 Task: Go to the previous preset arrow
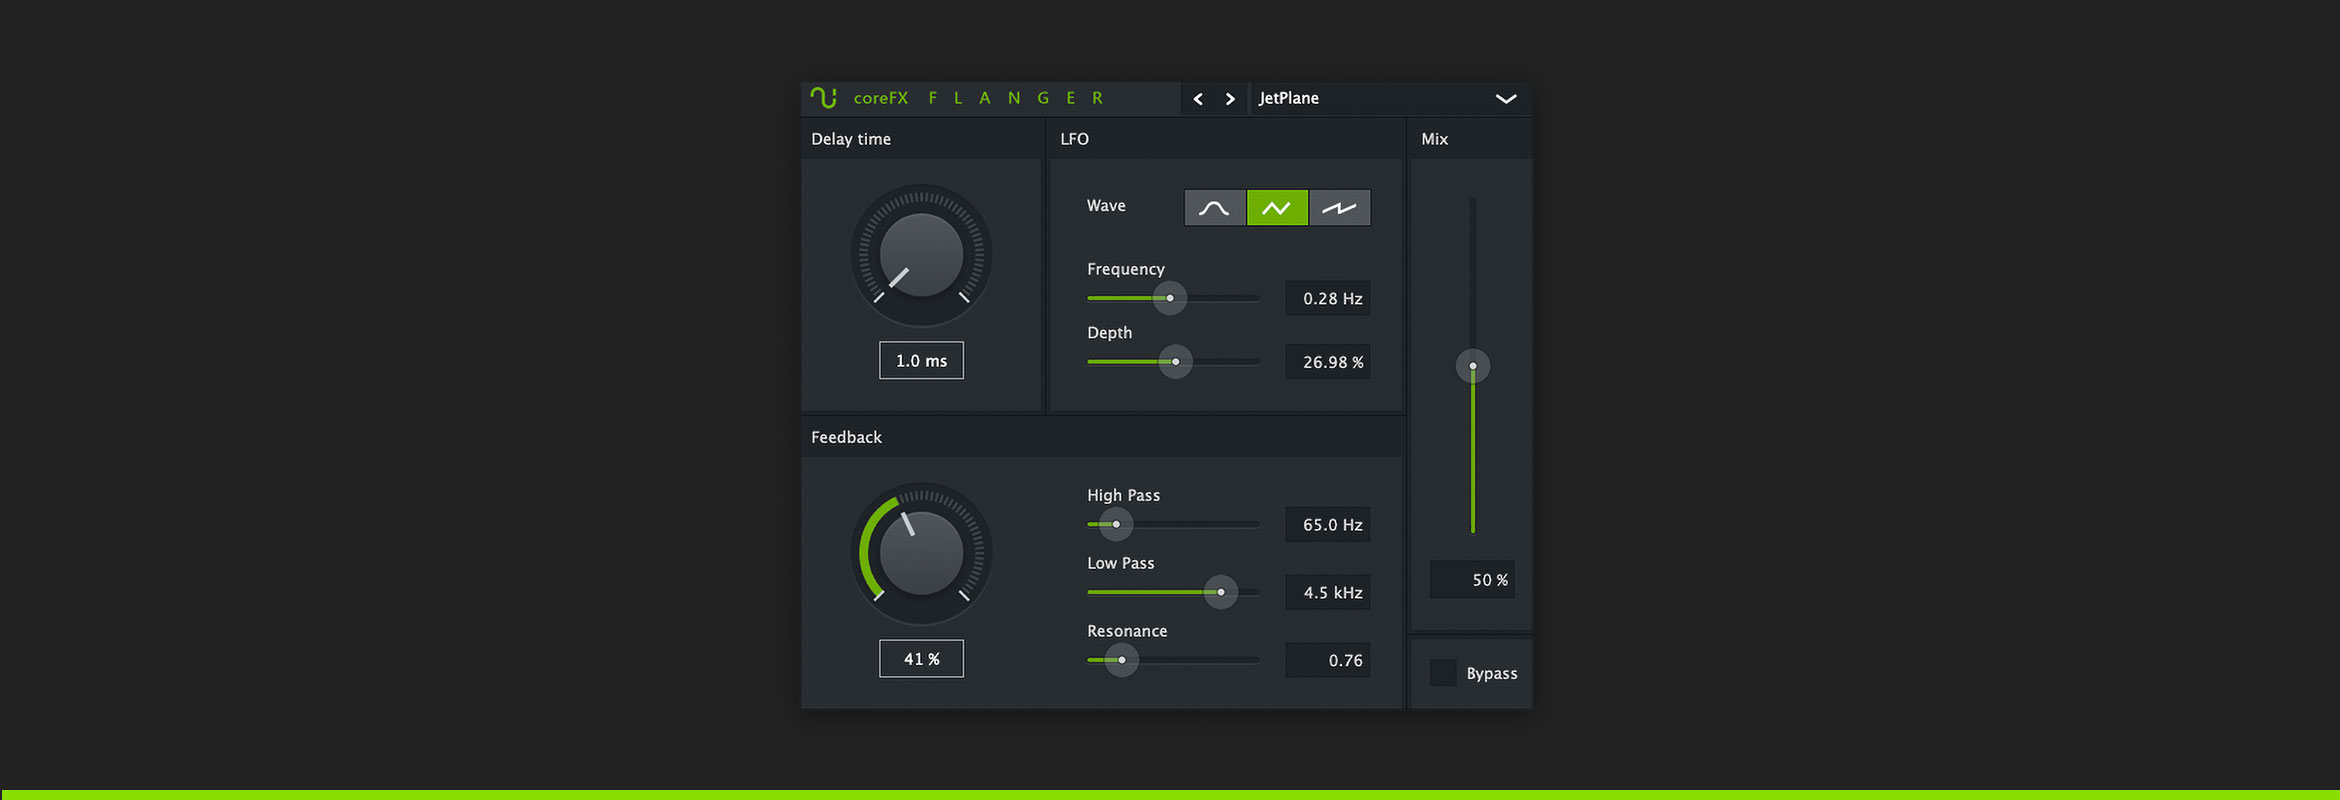coord(1198,98)
